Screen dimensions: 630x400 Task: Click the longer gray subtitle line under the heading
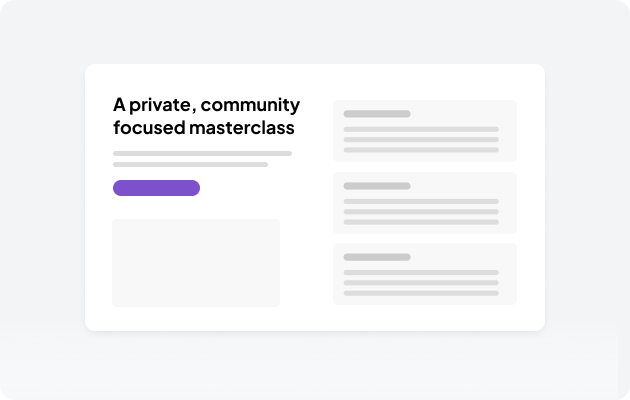click(202, 153)
